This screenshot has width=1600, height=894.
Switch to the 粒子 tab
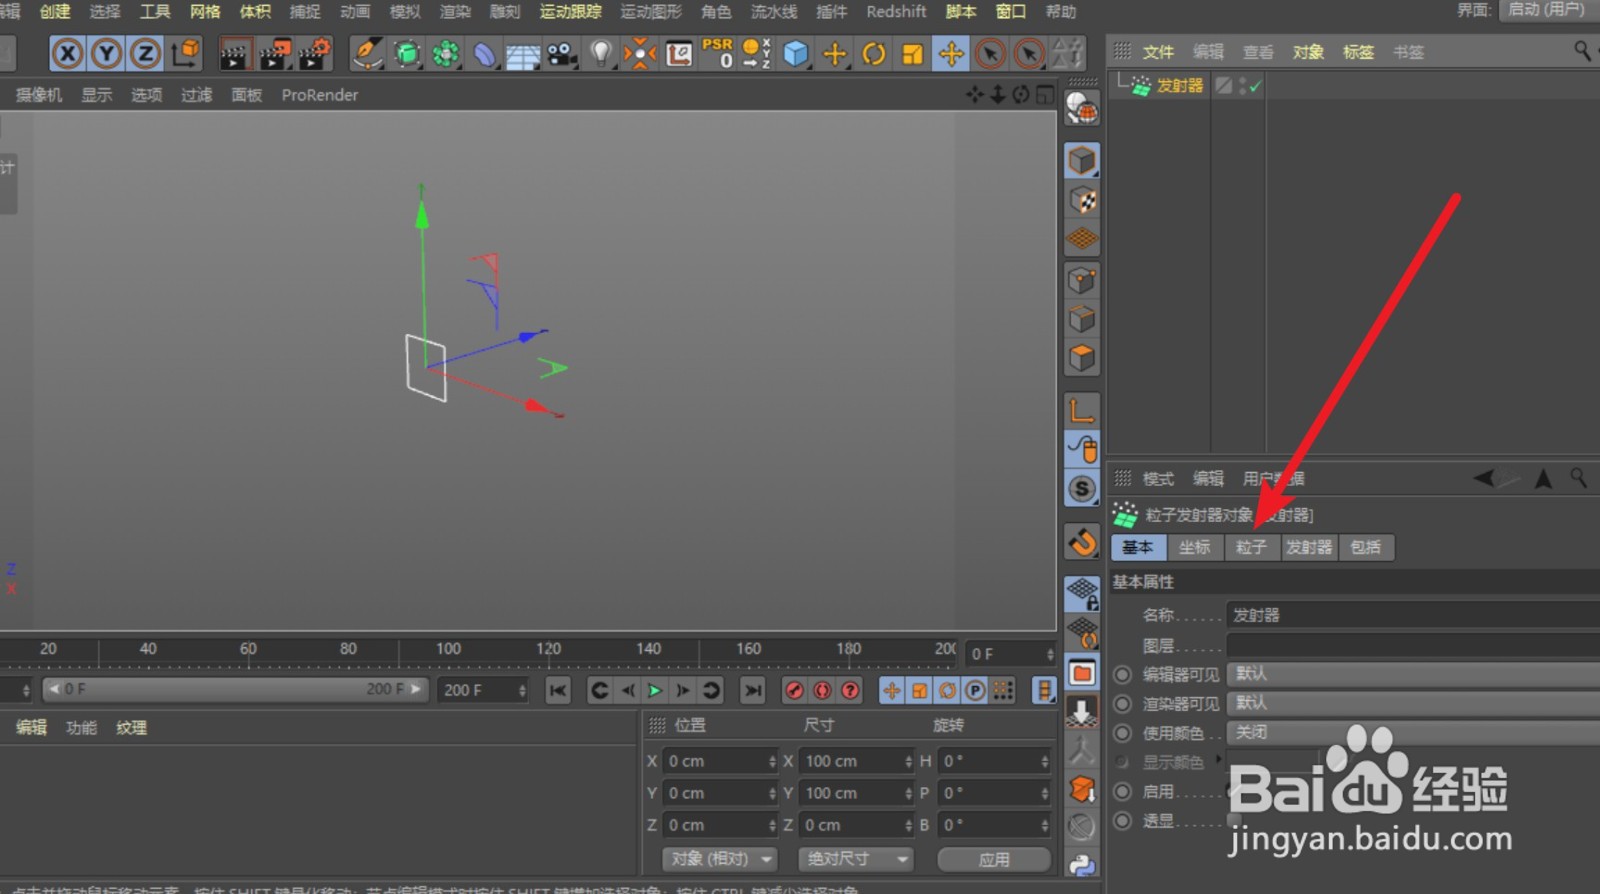[1251, 547]
